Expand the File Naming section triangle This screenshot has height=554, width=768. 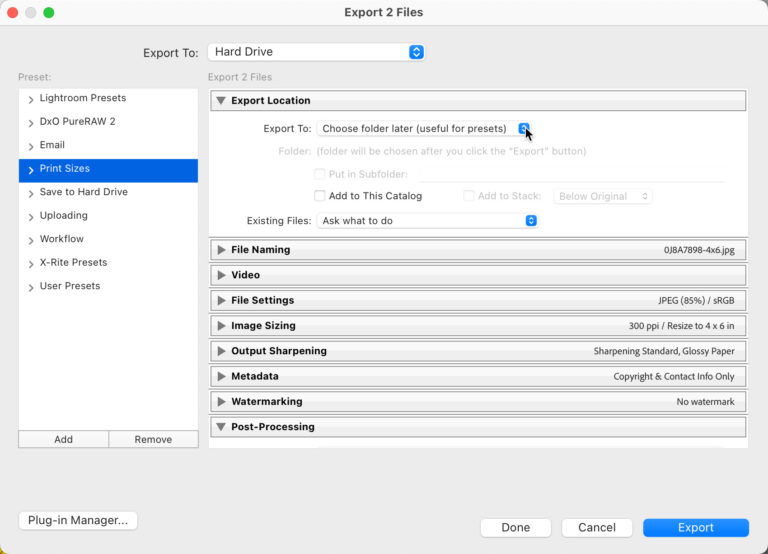(221, 250)
